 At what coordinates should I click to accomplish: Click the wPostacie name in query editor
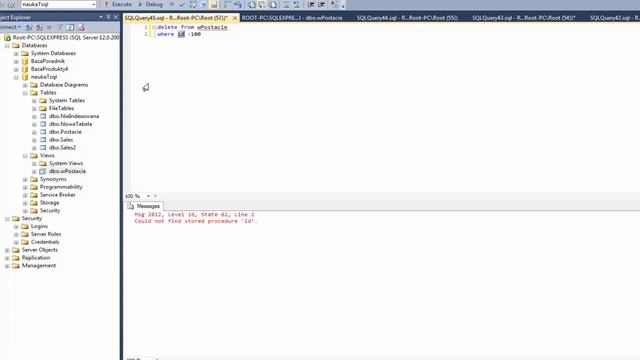coord(212,27)
